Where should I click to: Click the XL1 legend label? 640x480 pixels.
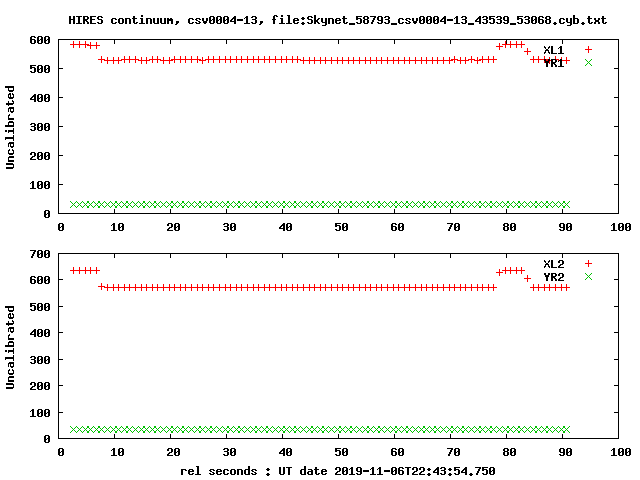(553, 50)
